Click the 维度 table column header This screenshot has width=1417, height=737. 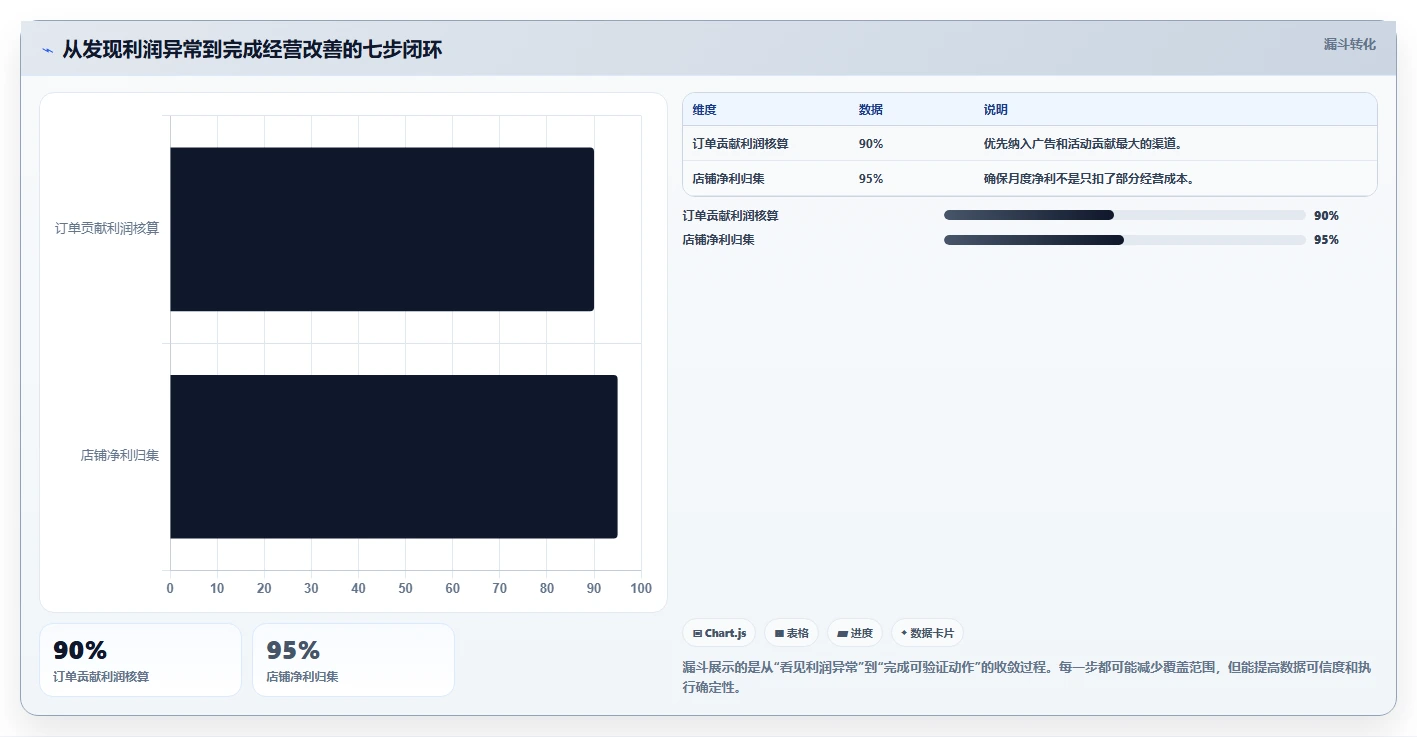(x=705, y=110)
